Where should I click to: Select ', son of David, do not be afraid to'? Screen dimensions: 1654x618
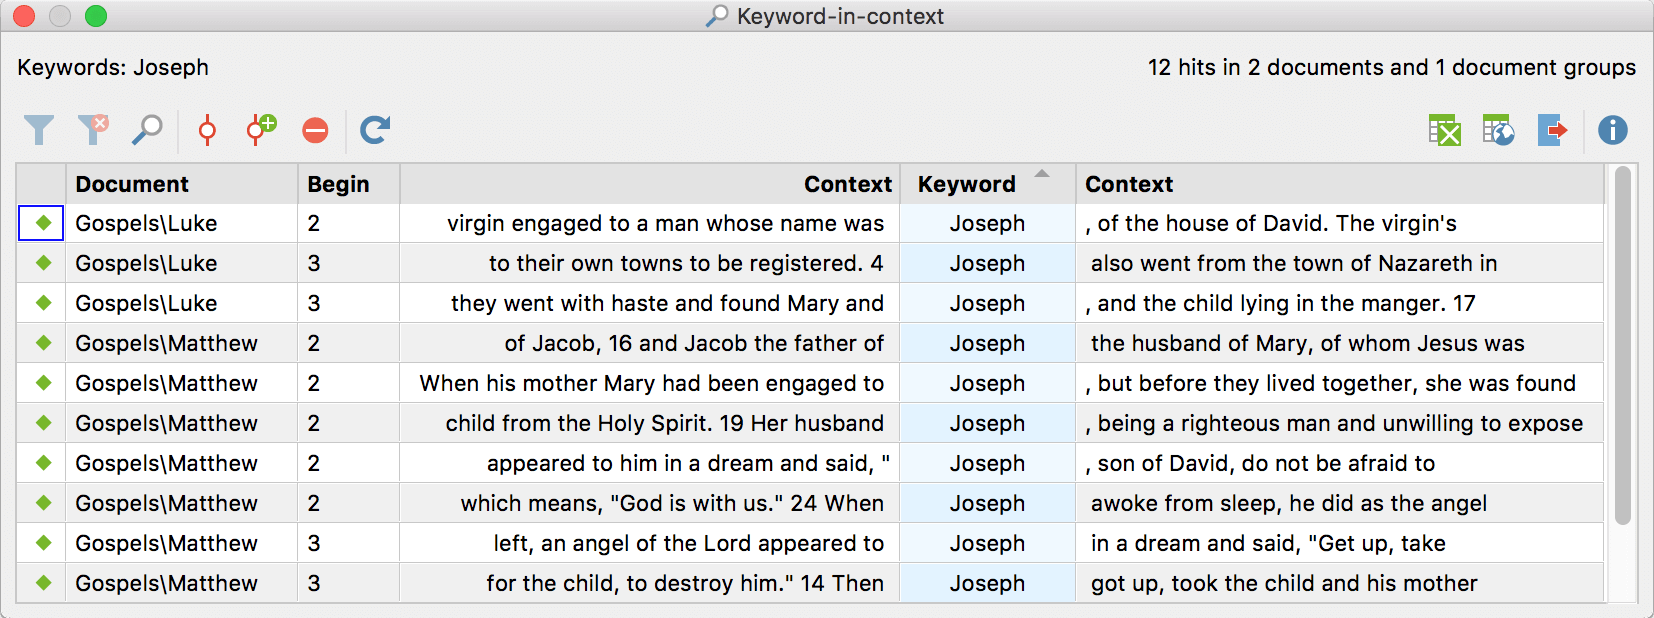coord(1261,463)
